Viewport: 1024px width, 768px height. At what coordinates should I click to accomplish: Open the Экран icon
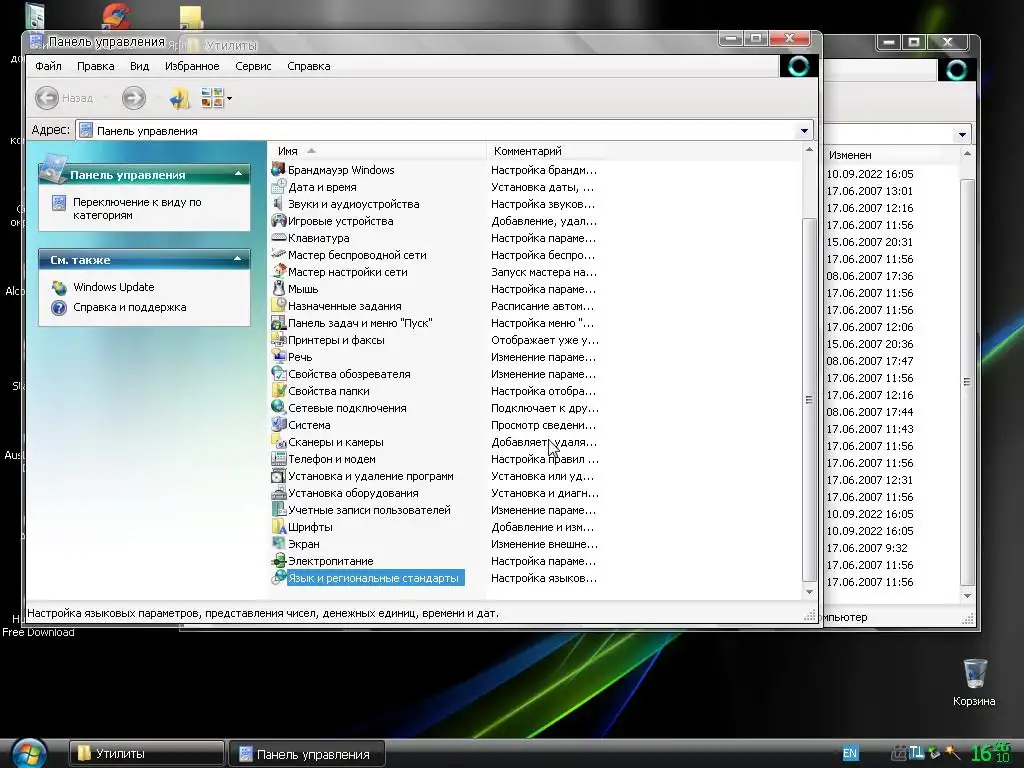coord(278,543)
